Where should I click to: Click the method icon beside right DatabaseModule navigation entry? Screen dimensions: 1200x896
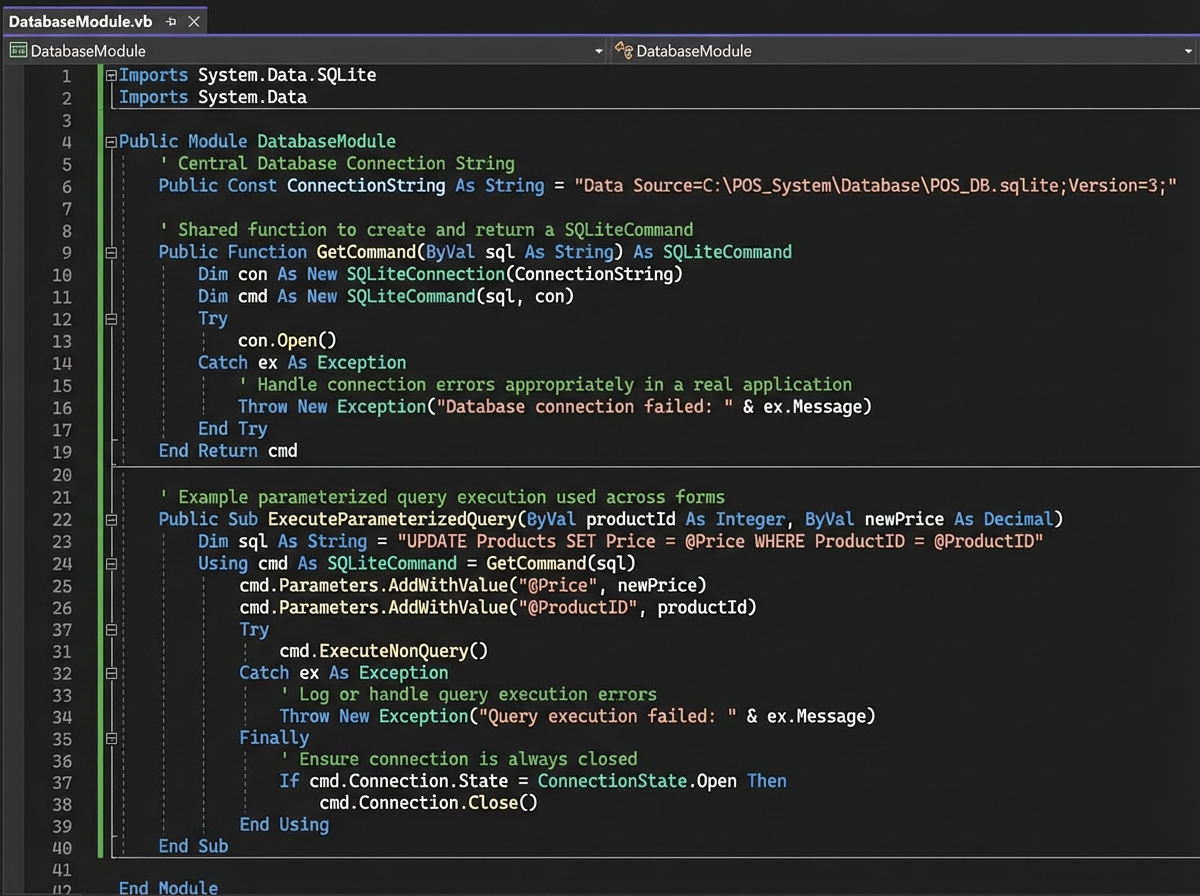(x=625, y=50)
